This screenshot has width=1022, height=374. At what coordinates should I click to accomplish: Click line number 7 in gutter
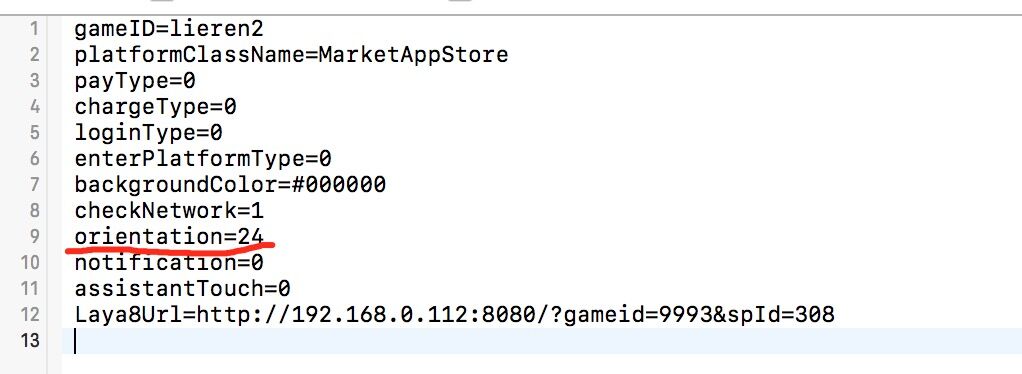(34, 185)
